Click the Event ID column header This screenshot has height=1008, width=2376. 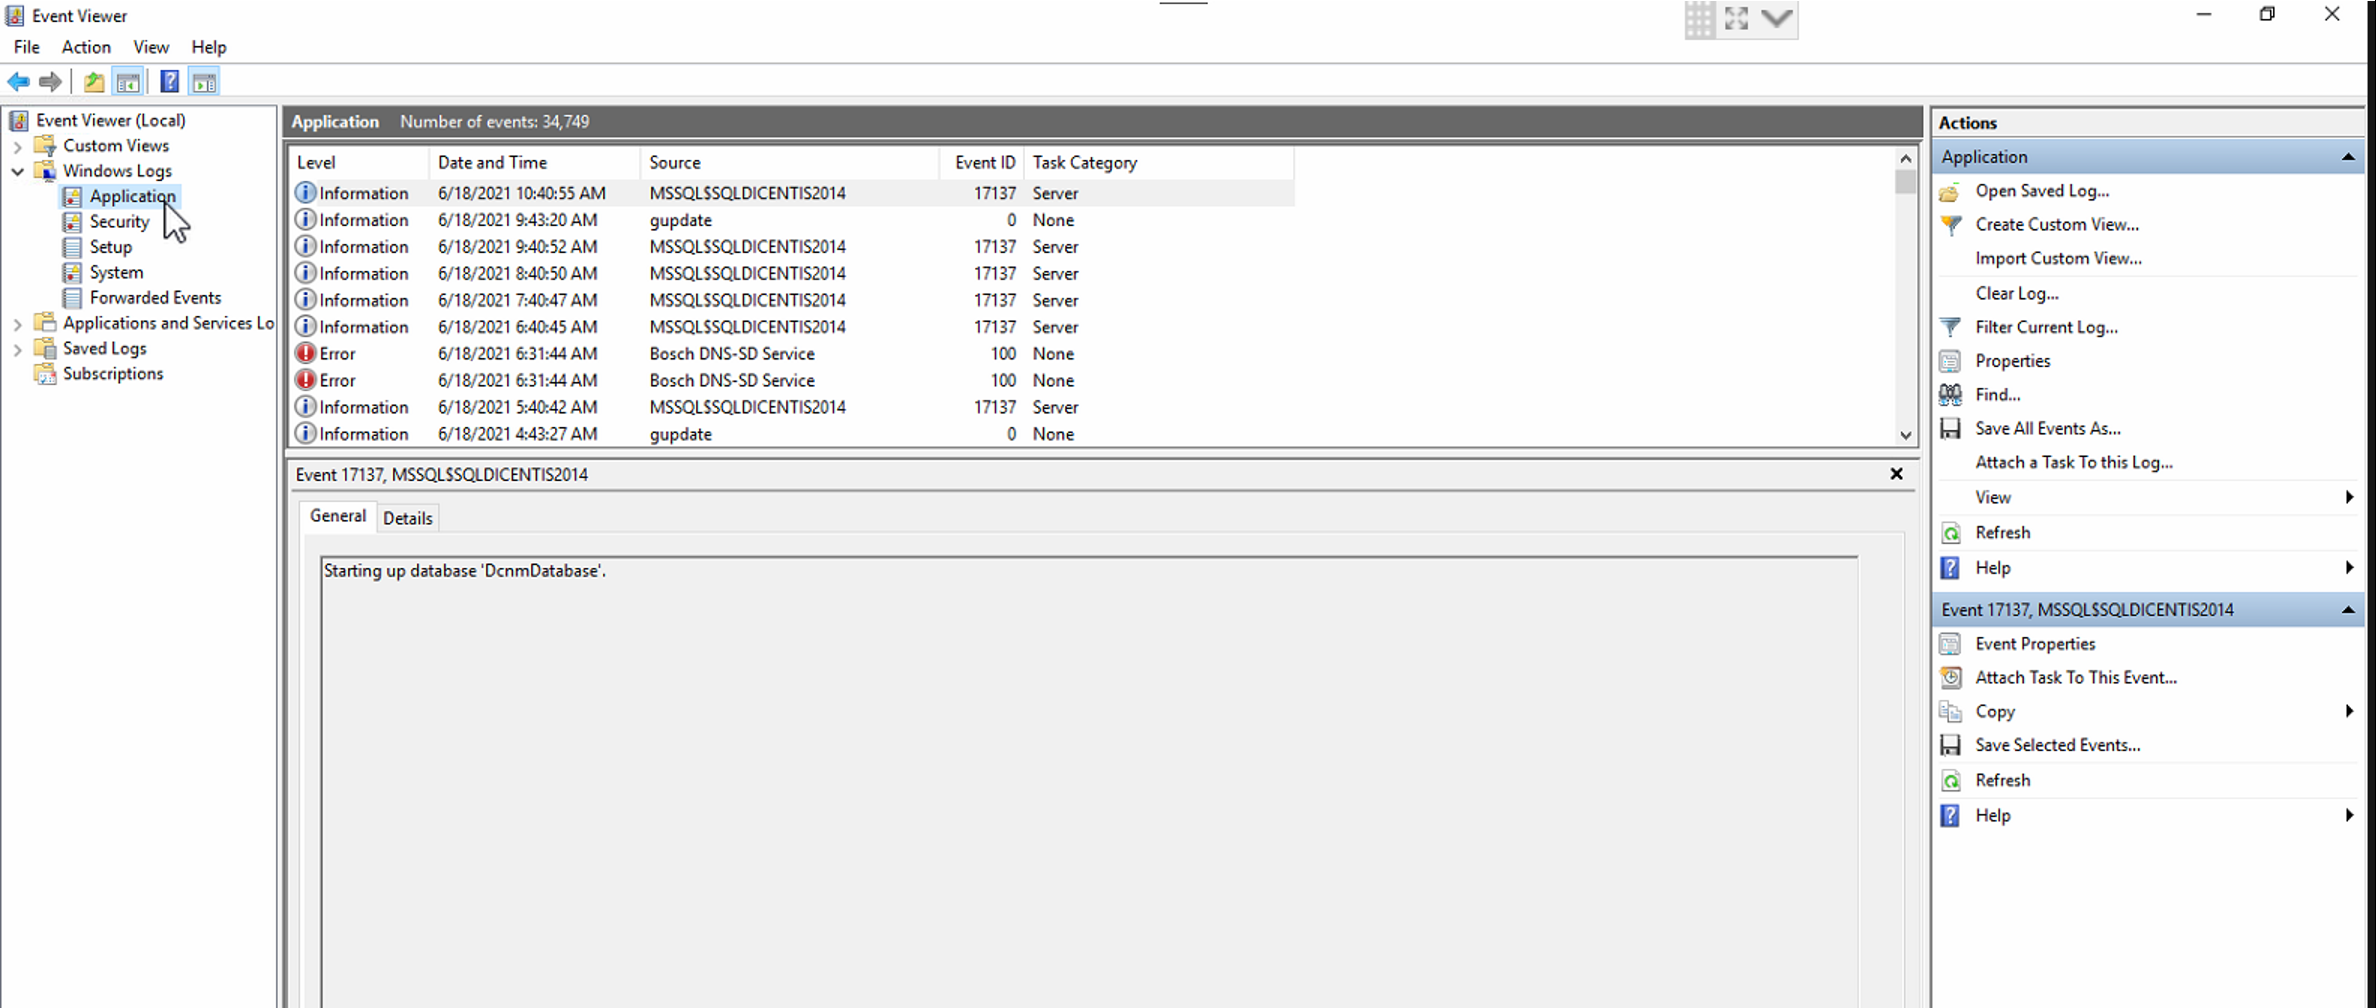pos(982,162)
